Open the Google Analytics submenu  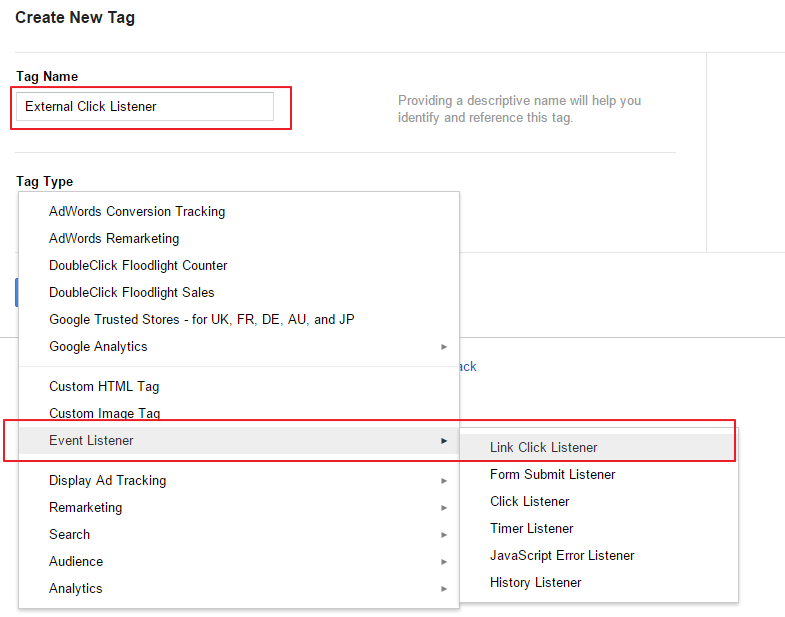pyautogui.click(x=239, y=347)
